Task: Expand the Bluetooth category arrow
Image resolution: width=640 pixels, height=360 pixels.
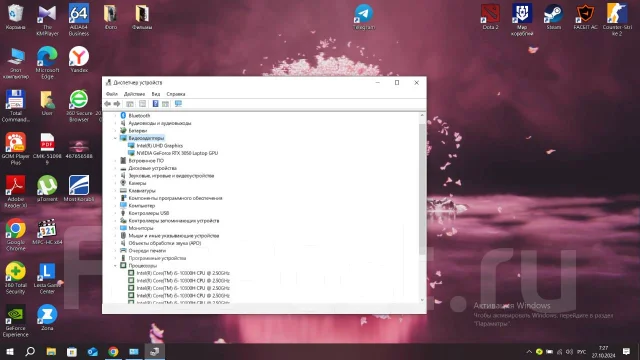Action: tap(115, 116)
